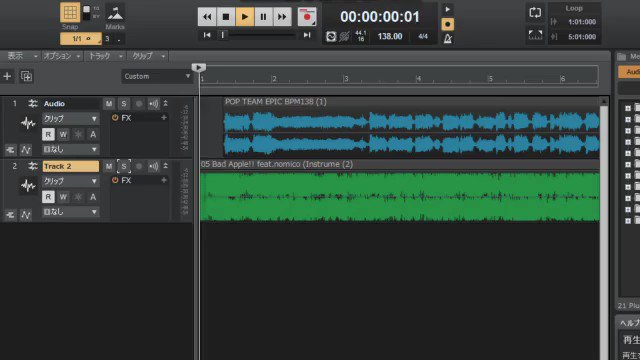Go to project end button
Screen dimensions: 640x360
point(307,35)
